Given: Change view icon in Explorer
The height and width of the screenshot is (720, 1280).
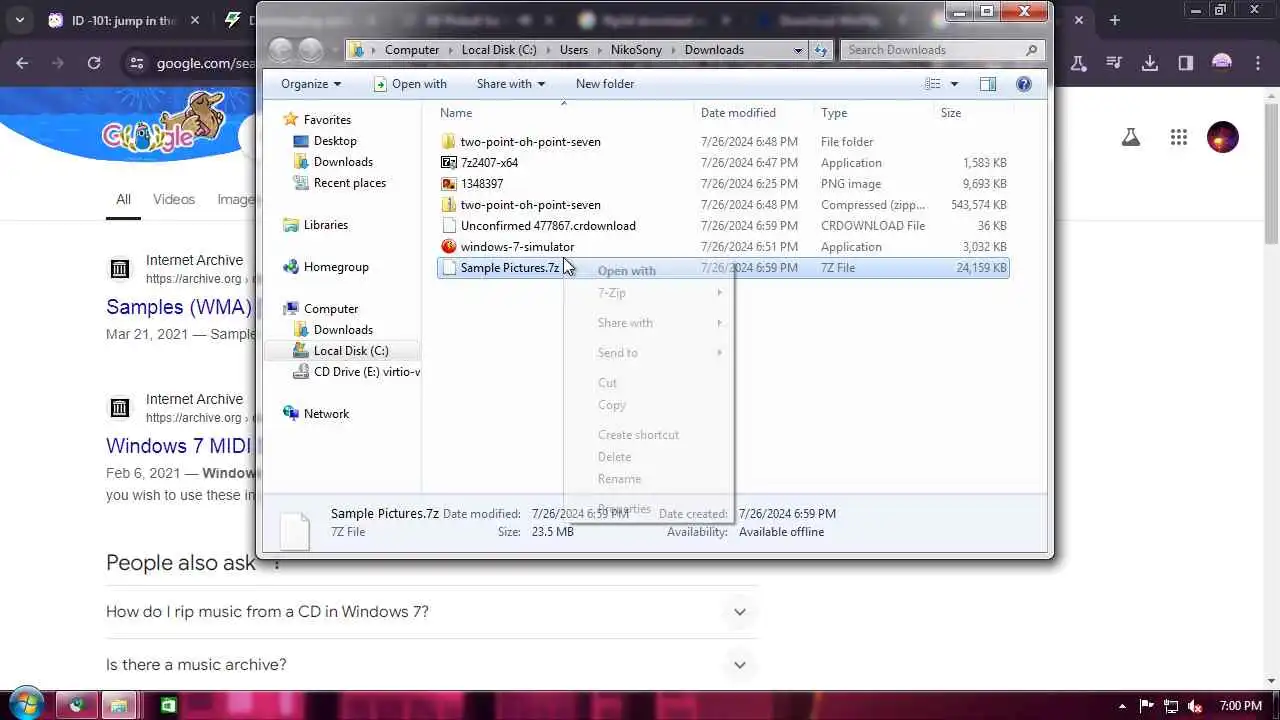Looking at the screenshot, I should [x=933, y=84].
